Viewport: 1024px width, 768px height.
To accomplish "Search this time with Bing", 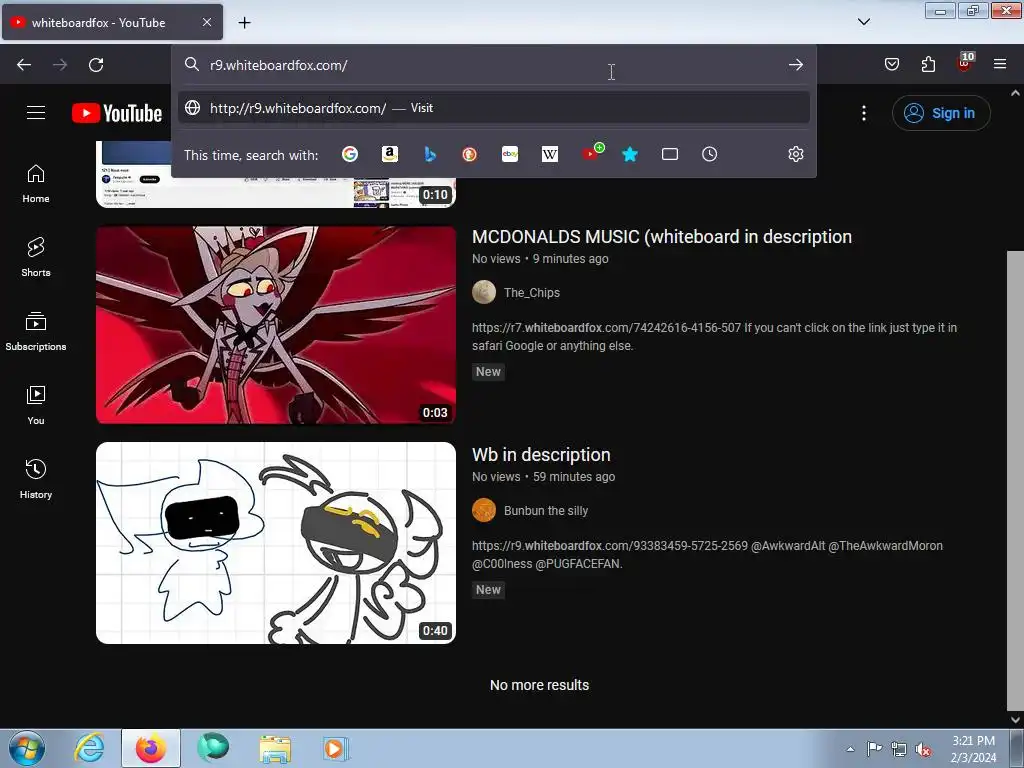I will pos(430,154).
